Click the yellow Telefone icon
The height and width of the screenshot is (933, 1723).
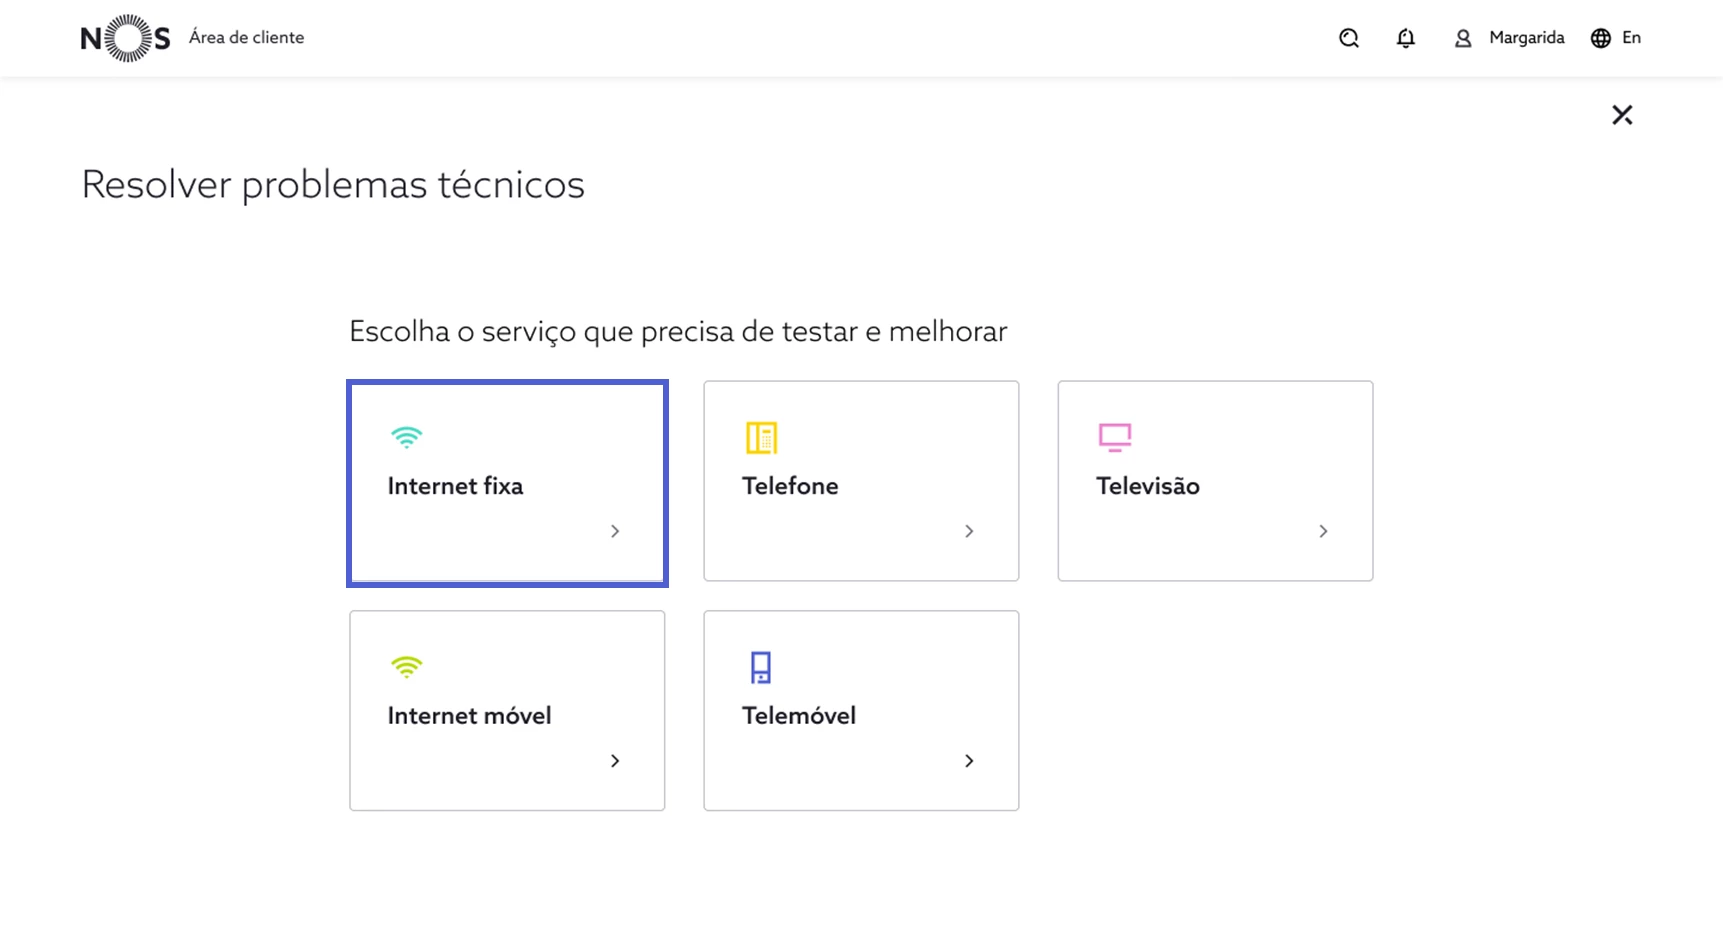pyautogui.click(x=761, y=437)
